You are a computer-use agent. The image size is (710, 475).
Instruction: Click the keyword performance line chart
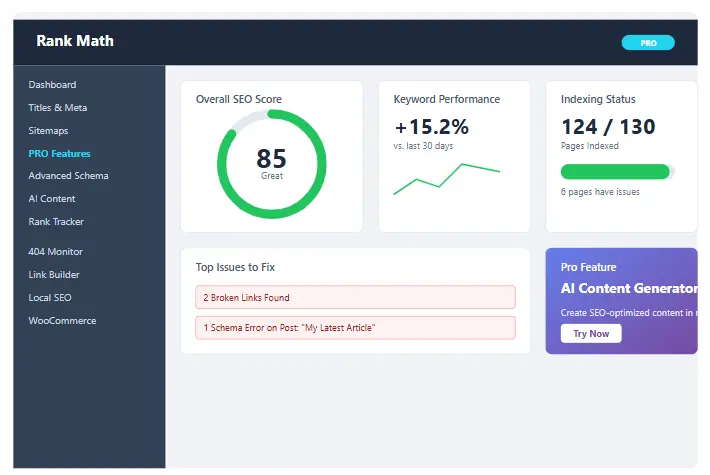click(x=446, y=179)
